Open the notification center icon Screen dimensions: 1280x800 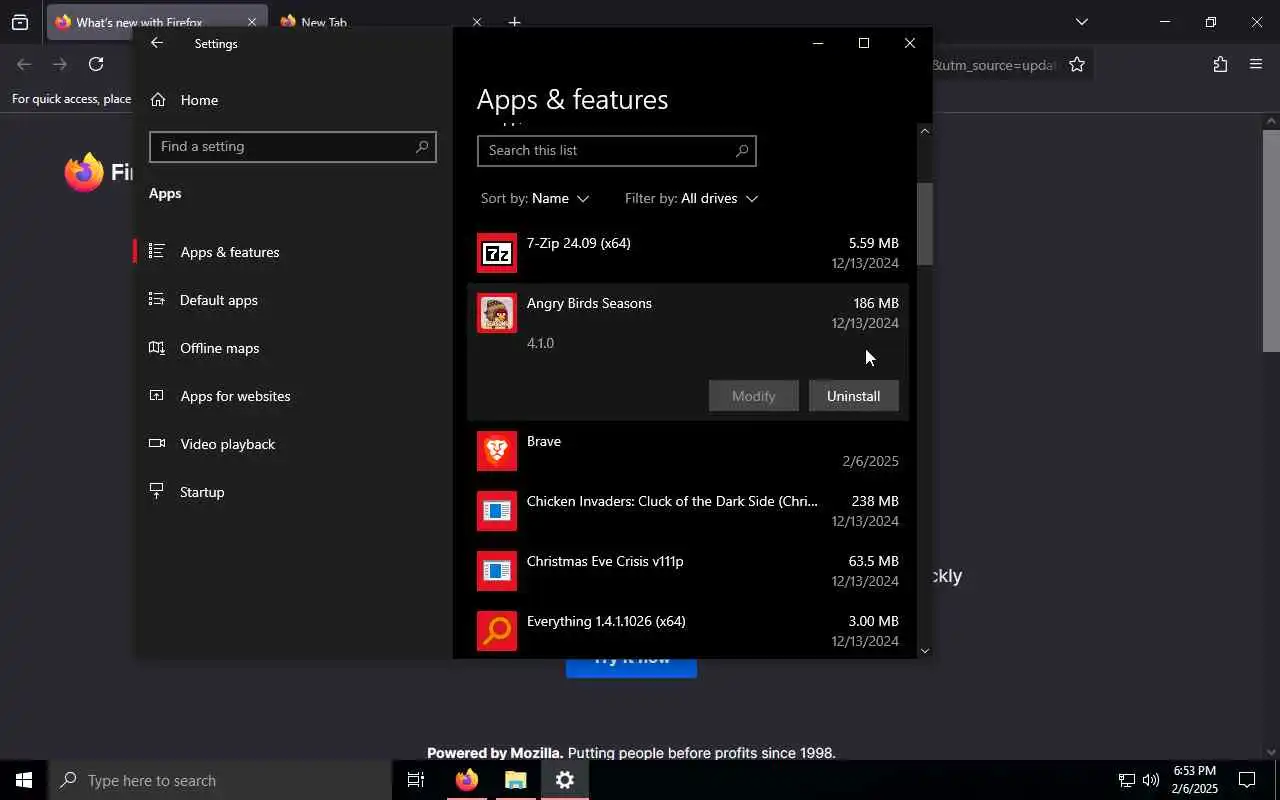click(x=1247, y=780)
